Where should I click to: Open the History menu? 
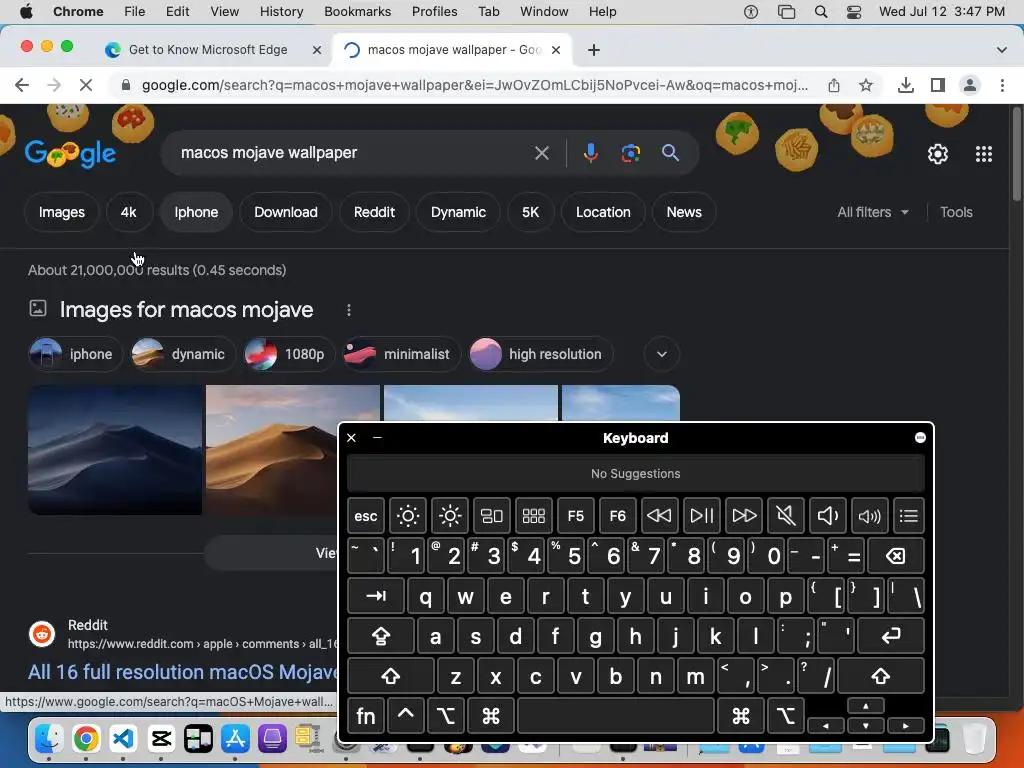(281, 12)
